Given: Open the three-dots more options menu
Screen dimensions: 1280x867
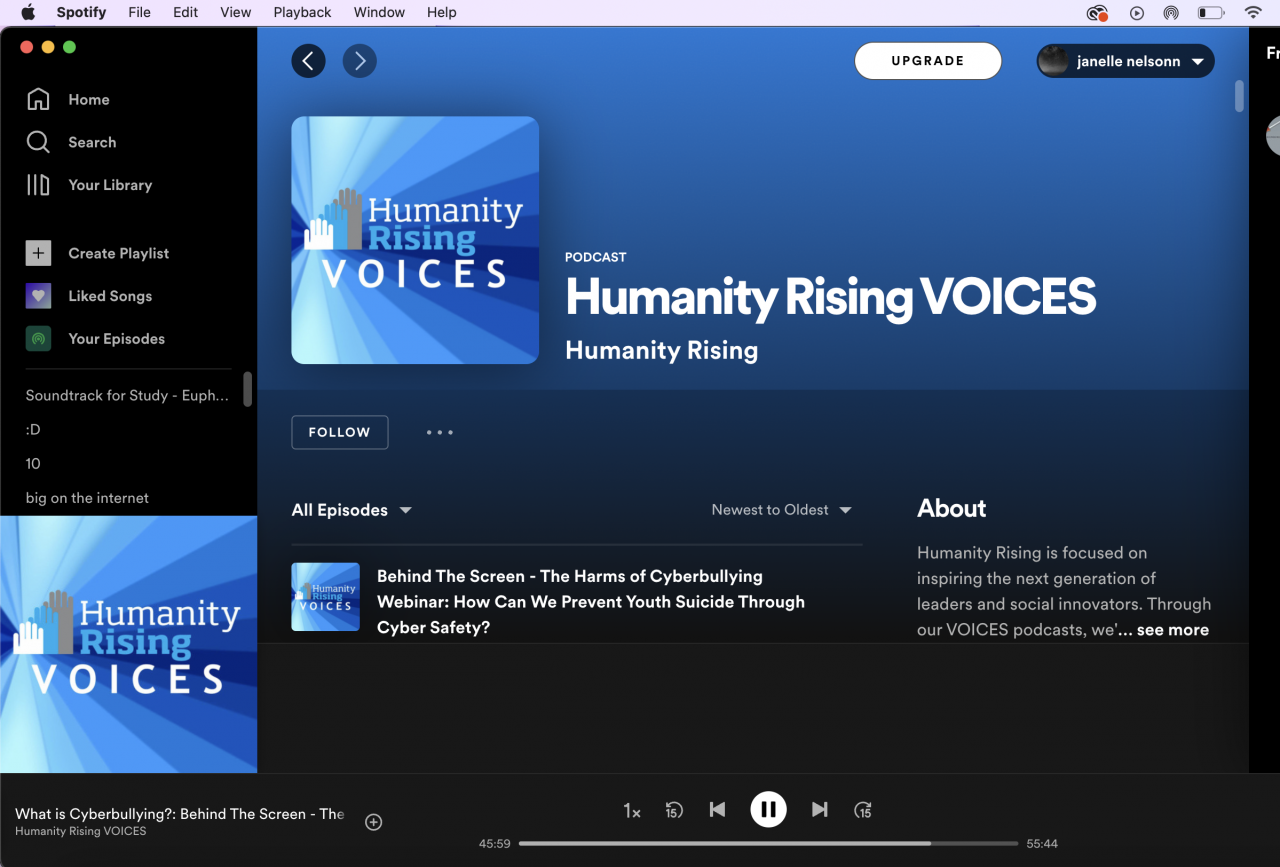Looking at the screenshot, I should click(x=440, y=432).
